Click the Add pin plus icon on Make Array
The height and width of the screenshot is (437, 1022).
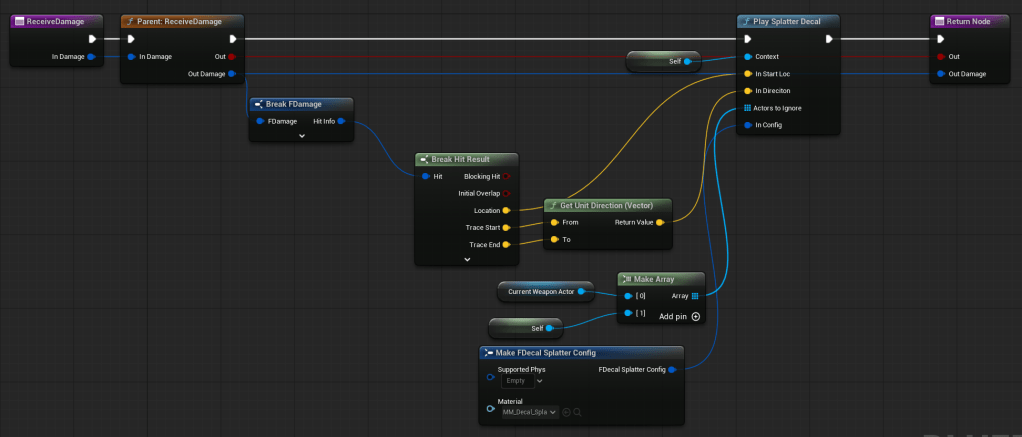tap(695, 316)
